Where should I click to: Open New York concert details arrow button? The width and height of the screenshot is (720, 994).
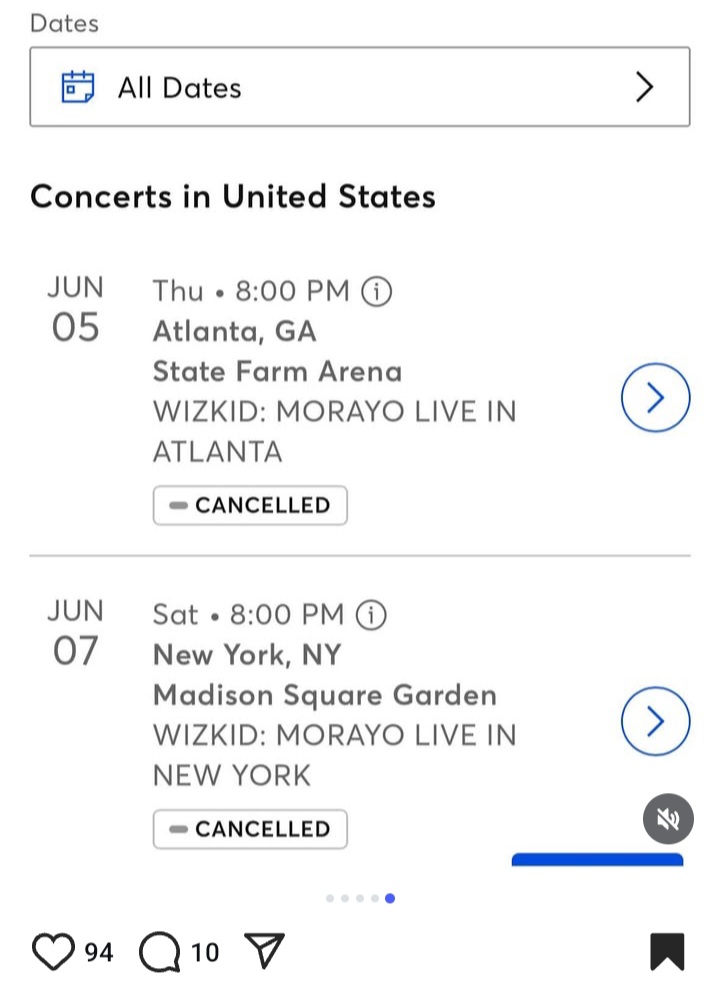click(655, 721)
